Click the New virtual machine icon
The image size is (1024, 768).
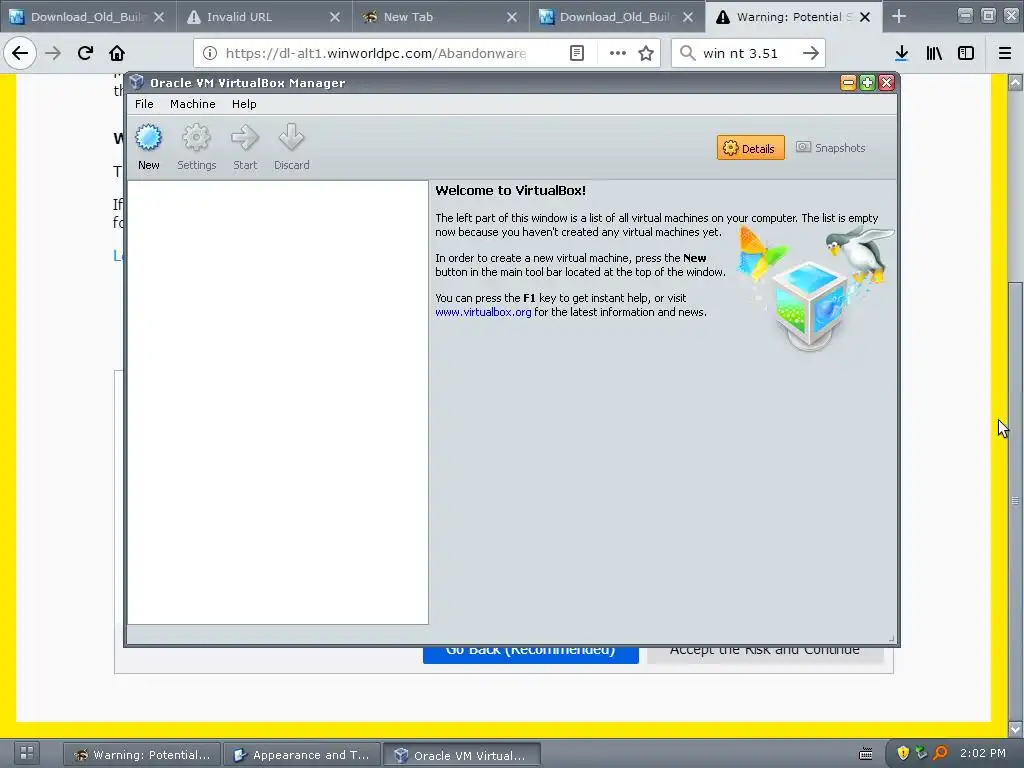click(x=148, y=138)
